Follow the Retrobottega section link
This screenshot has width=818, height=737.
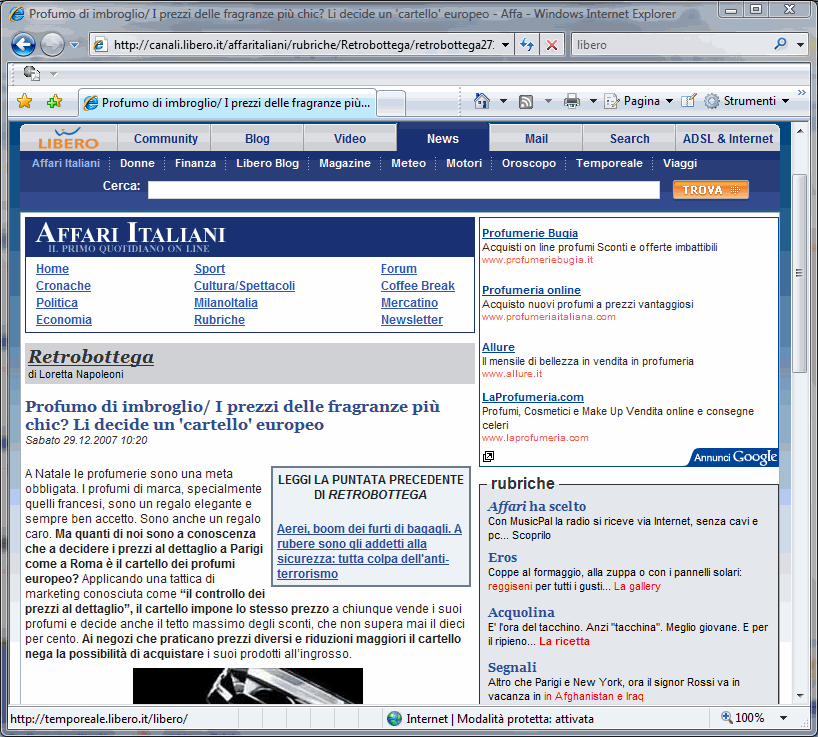(x=89, y=356)
